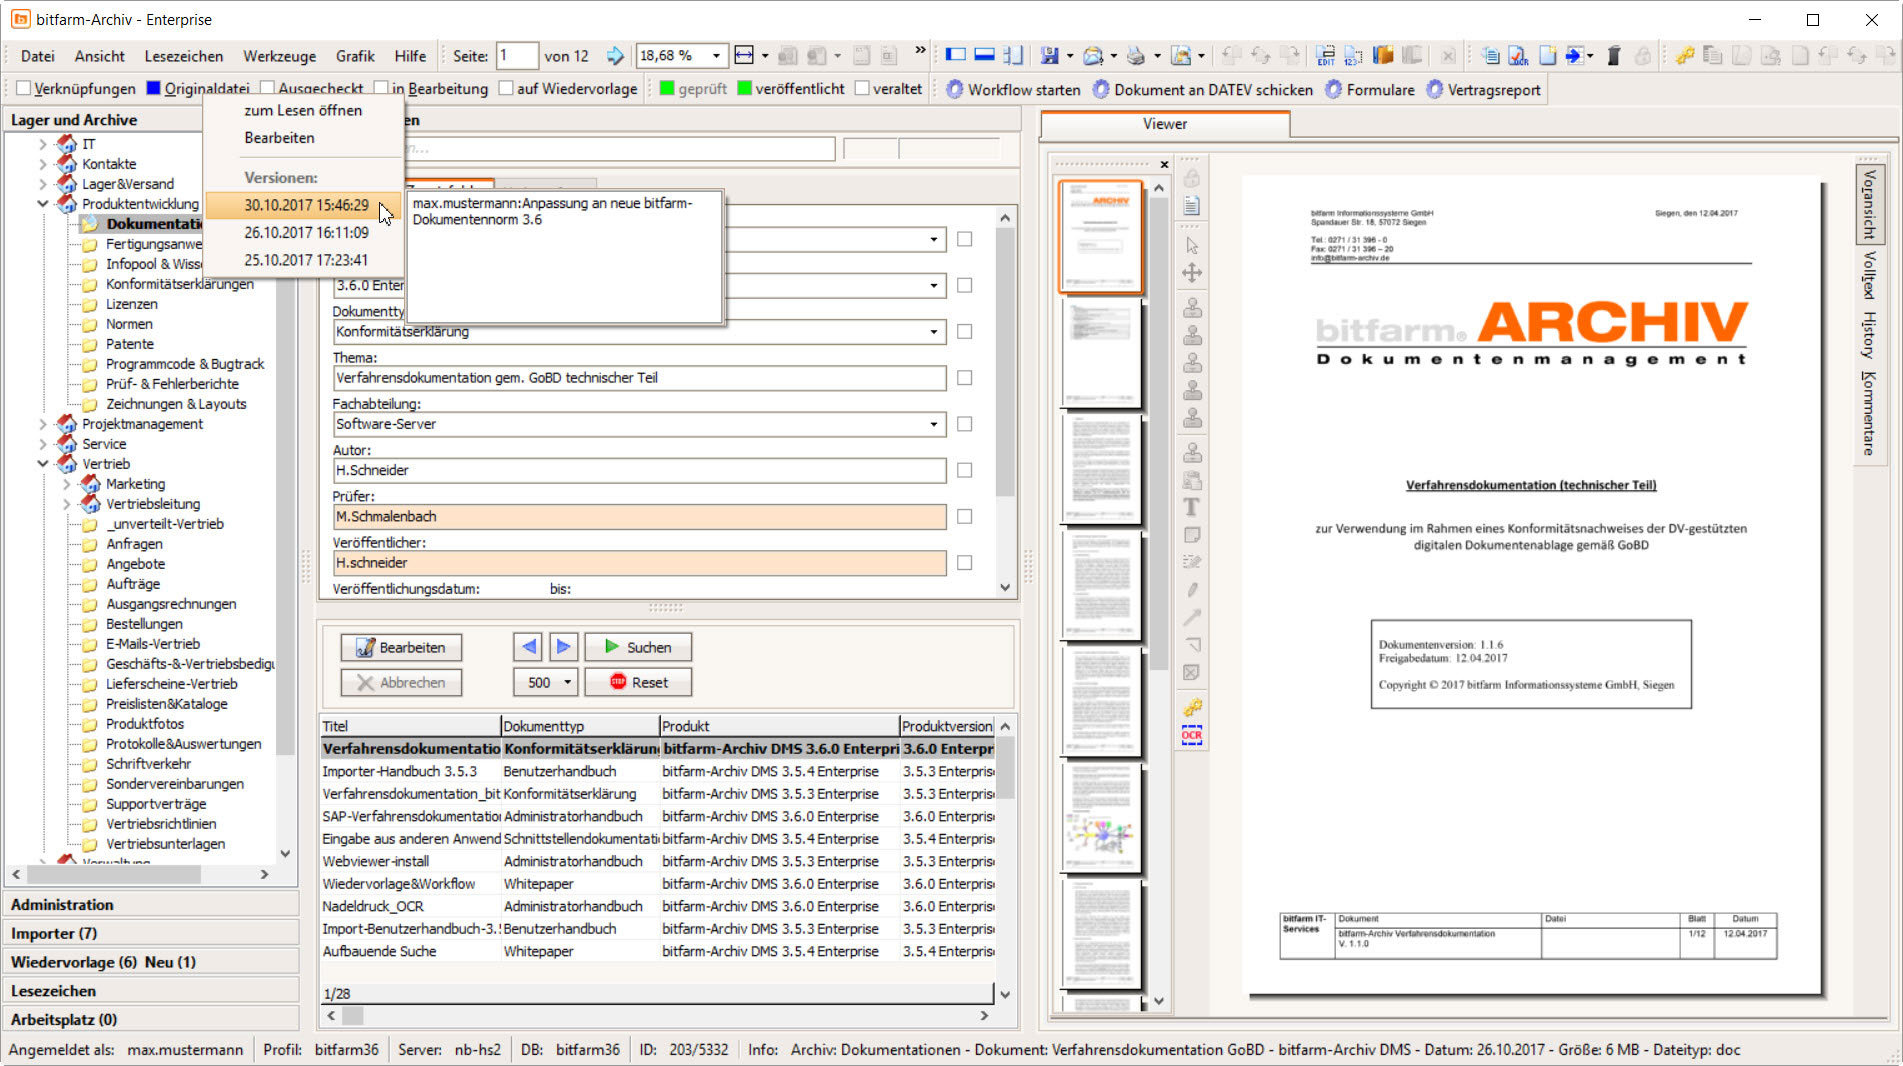Select the sticky note annotation tool
Viewport: 1903px width, 1066px height.
(x=1192, y=535)
